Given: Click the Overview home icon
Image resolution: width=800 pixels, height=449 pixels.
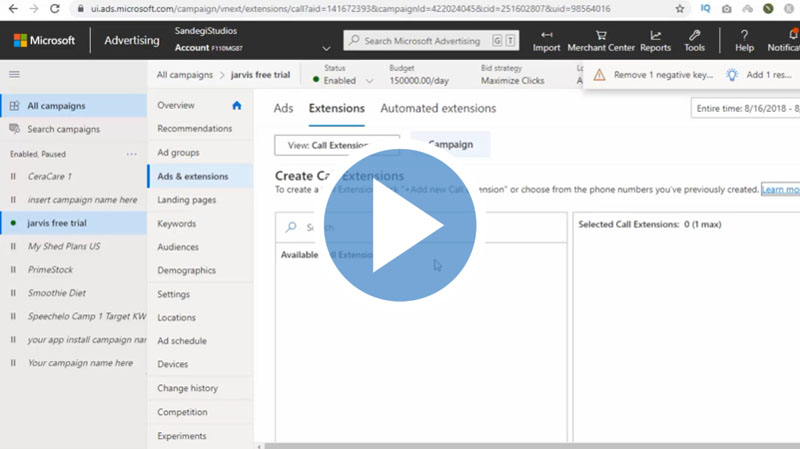Looking at the screenshot, I should pos(236,105).
